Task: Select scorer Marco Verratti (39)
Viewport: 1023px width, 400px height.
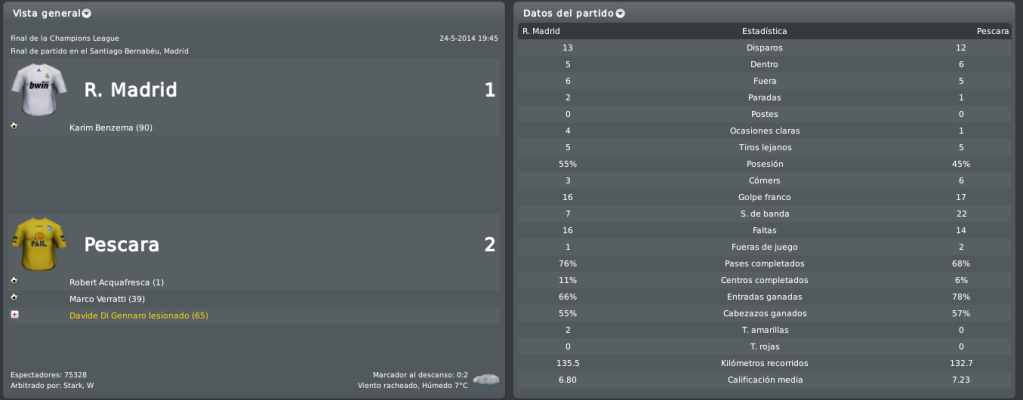Action: click(107, 299)
